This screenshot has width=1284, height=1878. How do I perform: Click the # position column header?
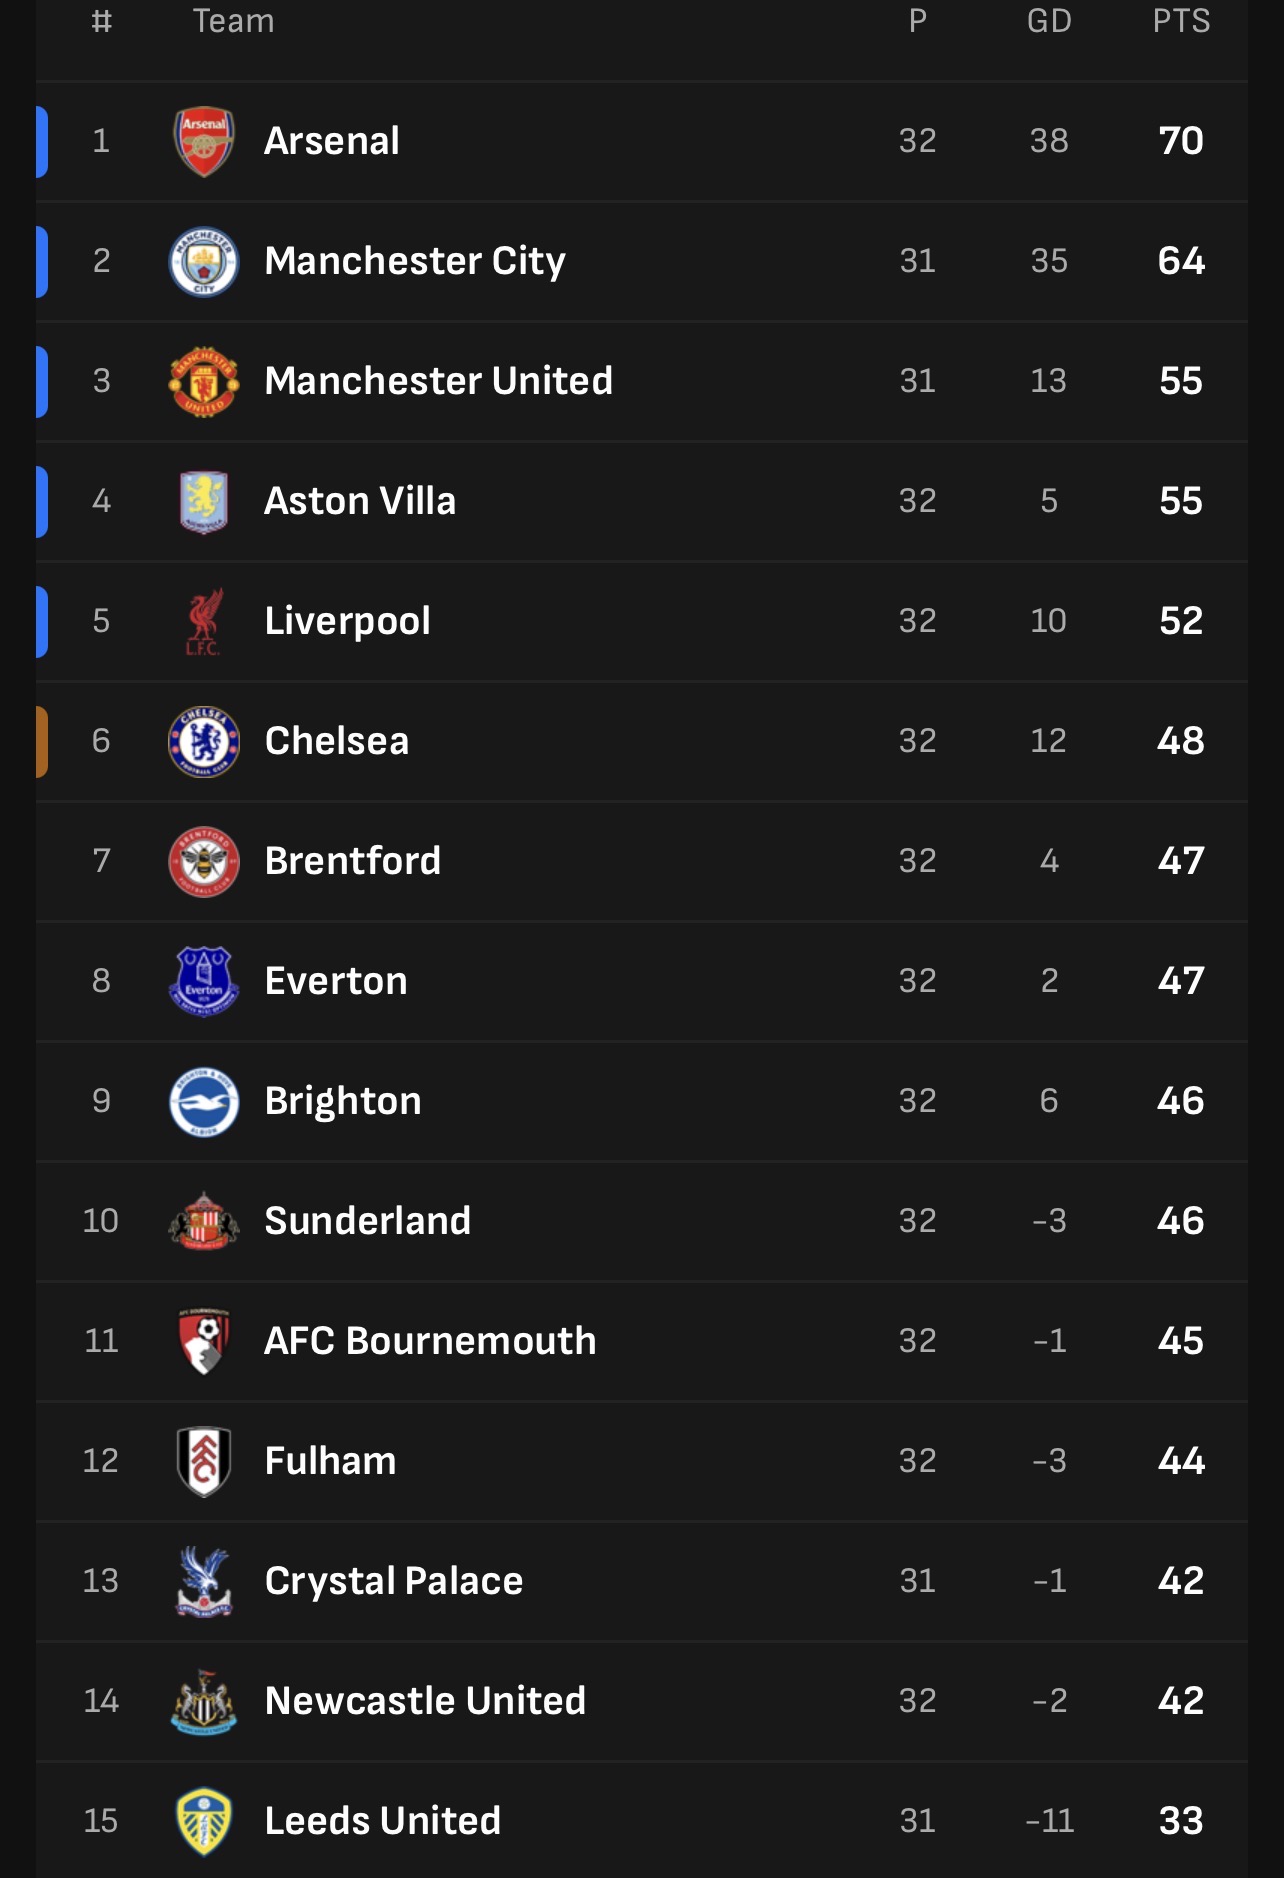101,21
